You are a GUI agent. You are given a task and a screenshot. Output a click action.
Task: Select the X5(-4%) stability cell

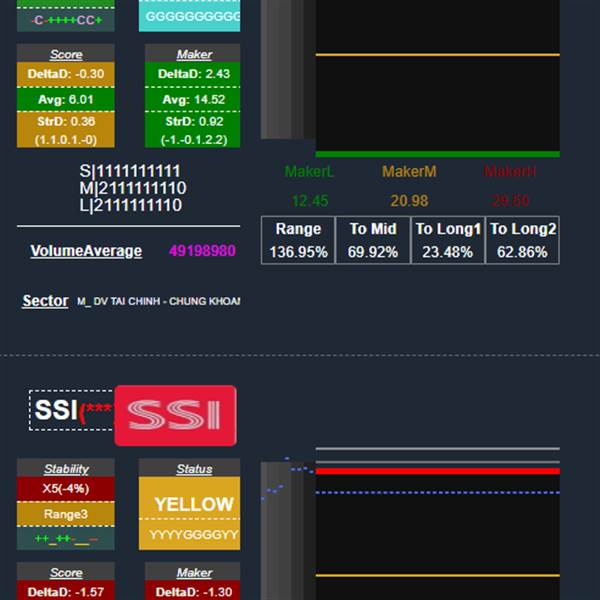(66, 489)
